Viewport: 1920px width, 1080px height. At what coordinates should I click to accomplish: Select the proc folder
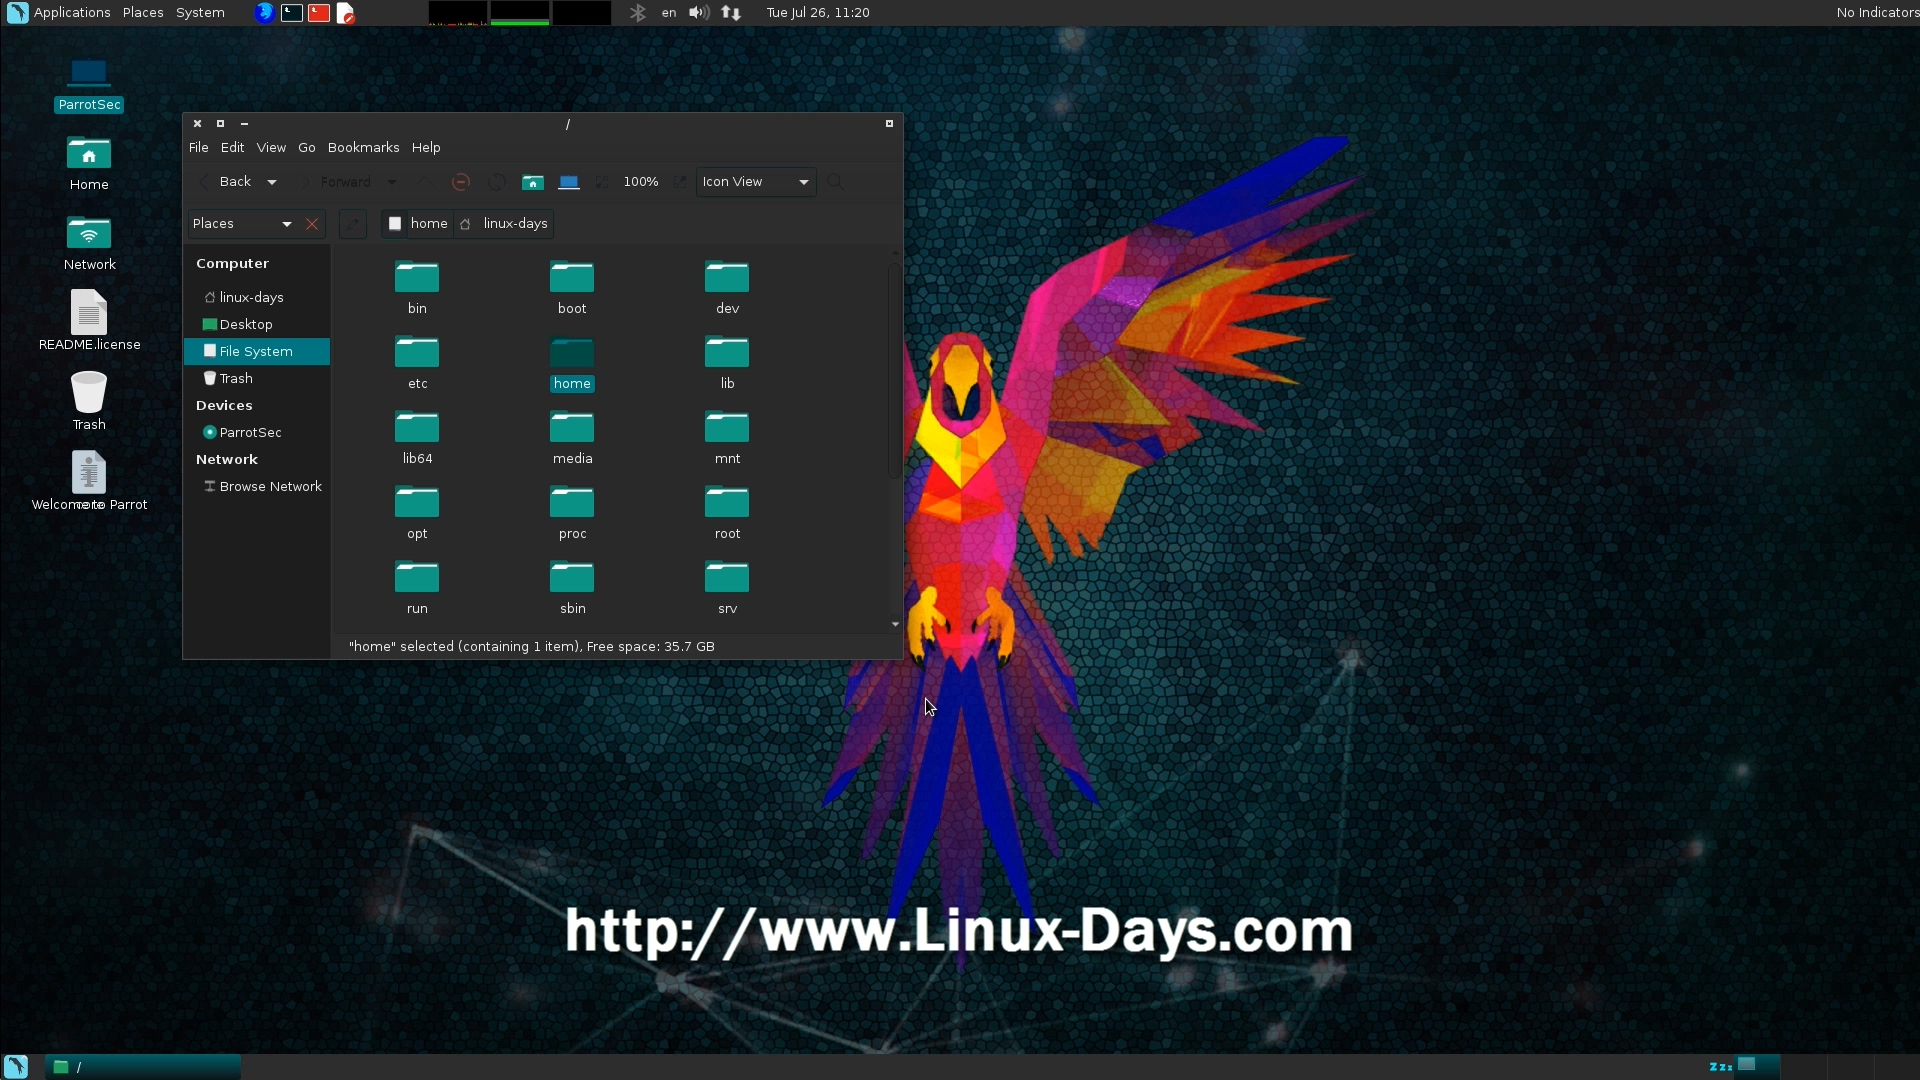[572, 513]
